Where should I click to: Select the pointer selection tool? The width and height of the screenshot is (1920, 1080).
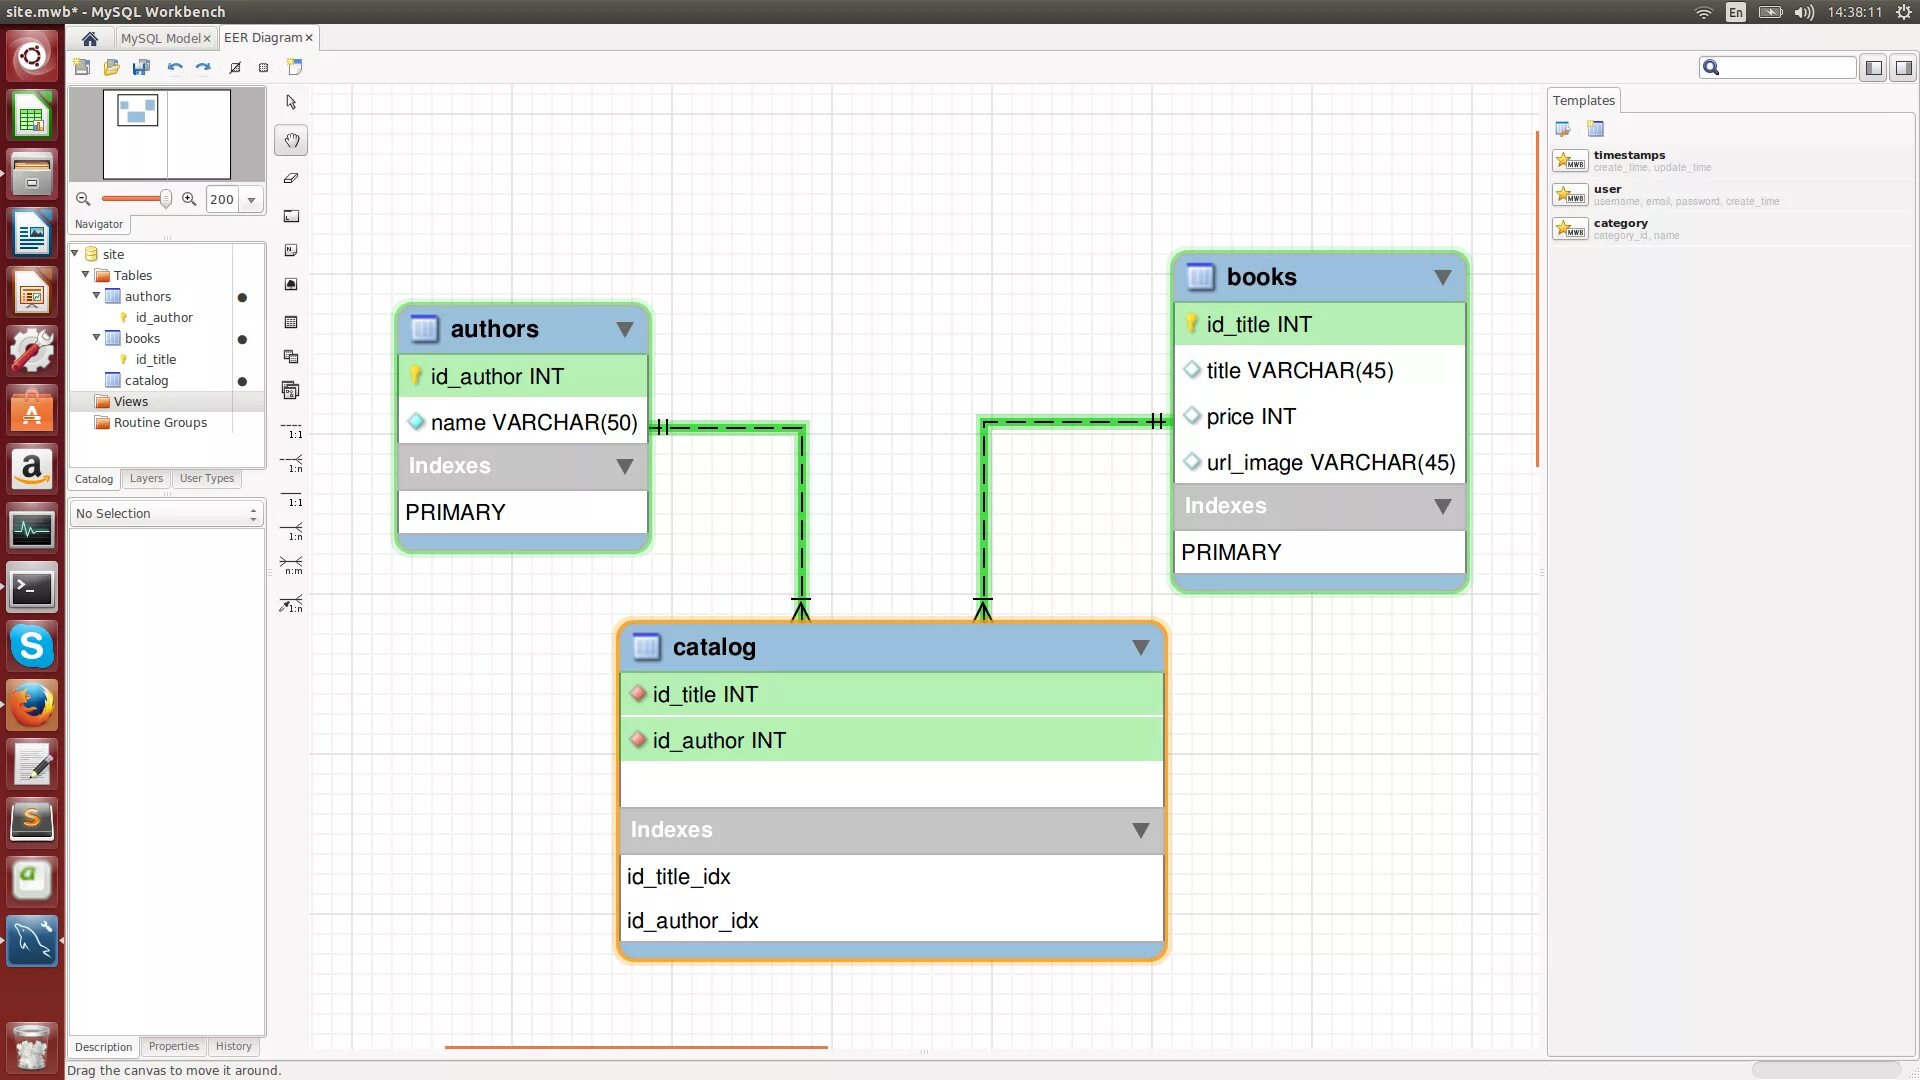291,102
